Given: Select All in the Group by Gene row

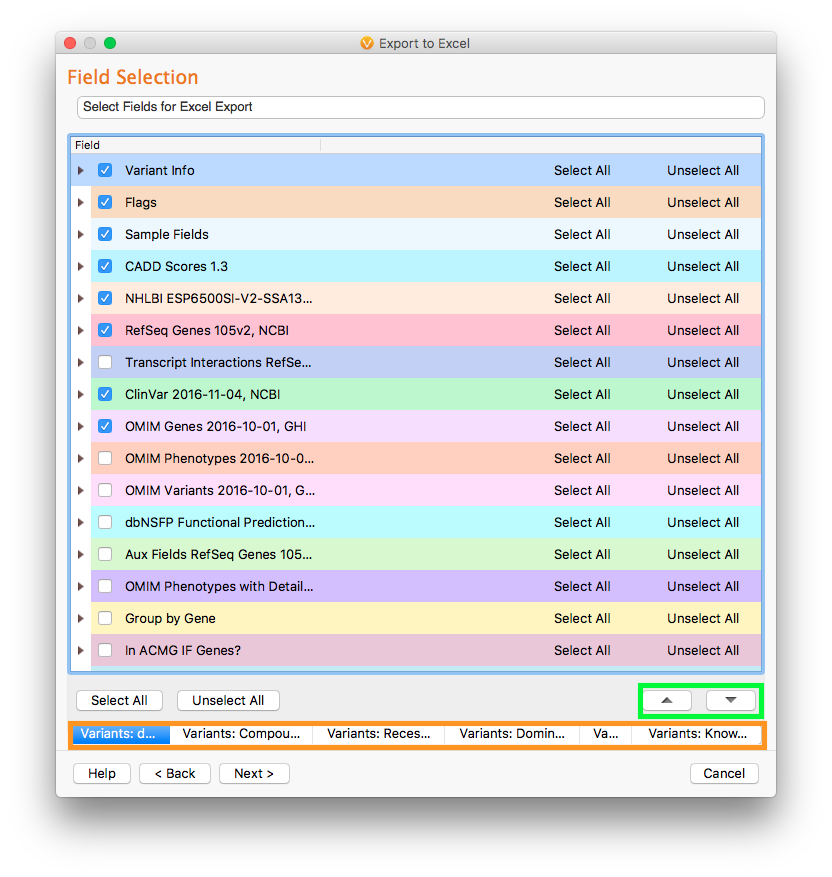Looking at the screenshot, I should 582,618.
